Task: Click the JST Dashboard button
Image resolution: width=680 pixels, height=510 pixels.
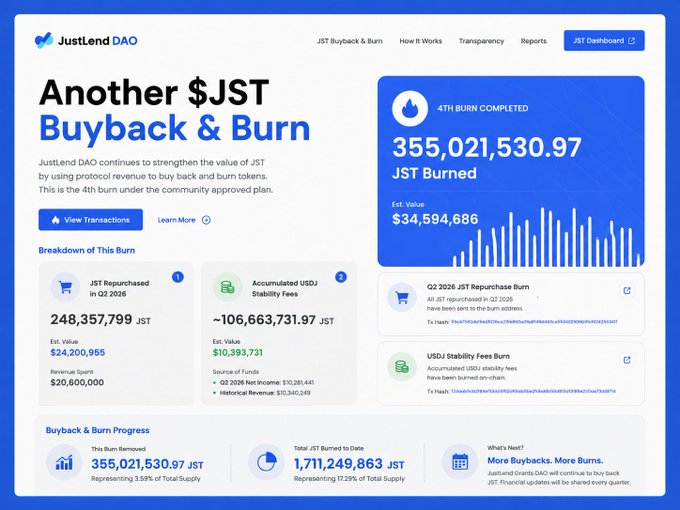Action: coord(604,40)
